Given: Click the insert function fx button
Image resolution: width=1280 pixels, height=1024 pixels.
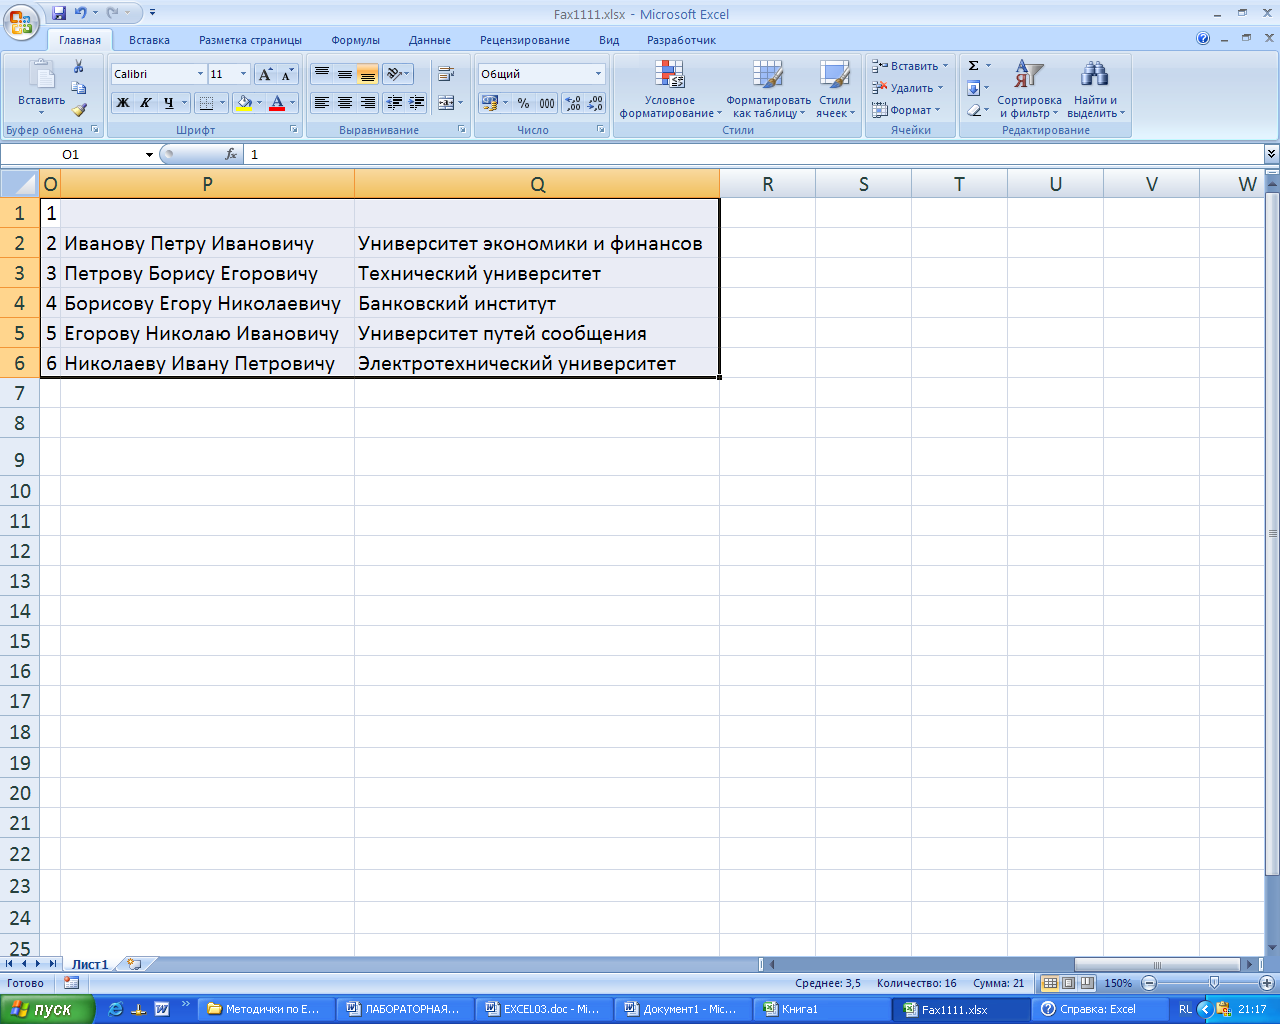Looking at the screenshot, I should [231, 154].
